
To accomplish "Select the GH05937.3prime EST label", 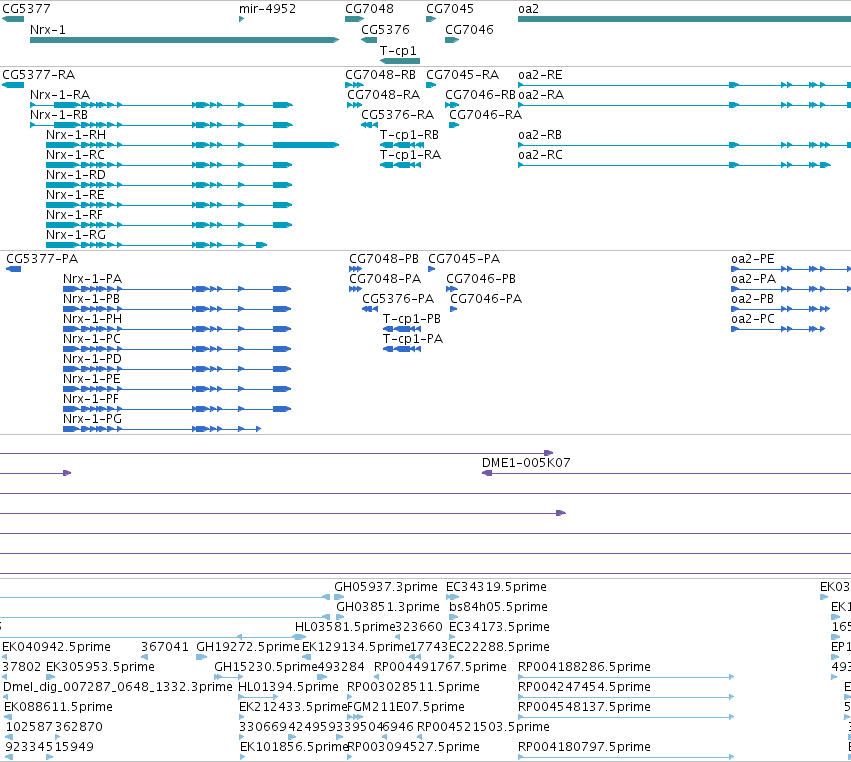I will coord(386,587).
